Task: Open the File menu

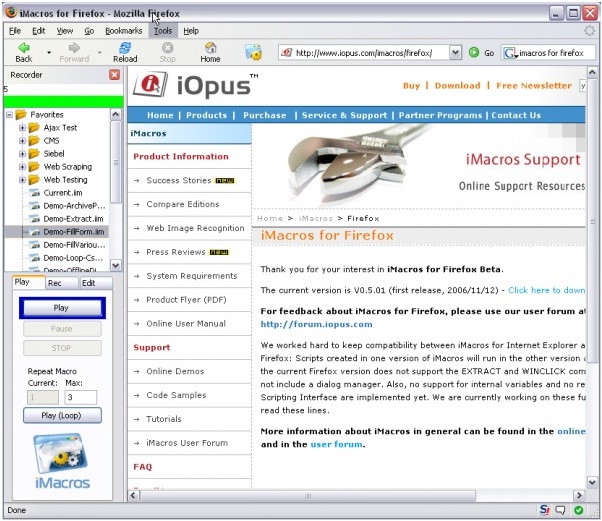Action: point(15,31)
